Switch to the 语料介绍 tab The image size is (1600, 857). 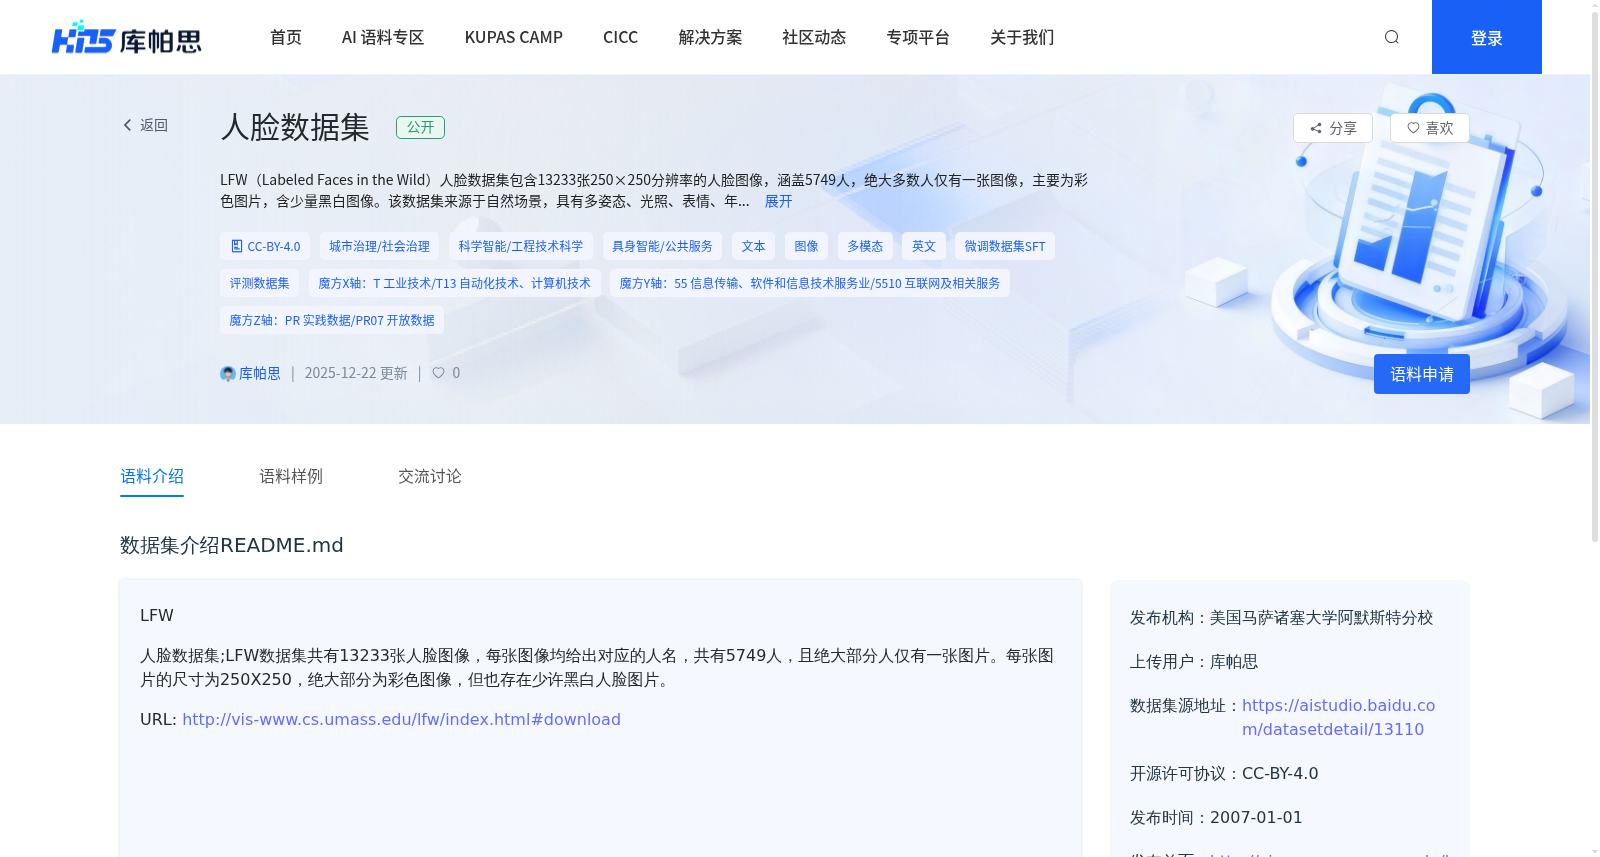point(152,476)
